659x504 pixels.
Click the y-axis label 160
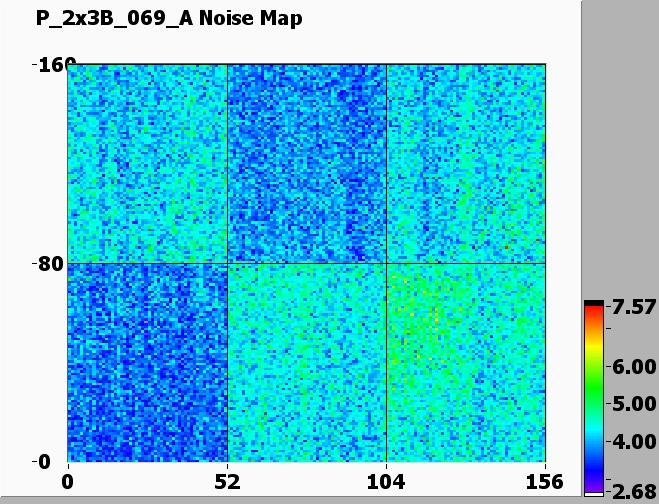[57, 66]
